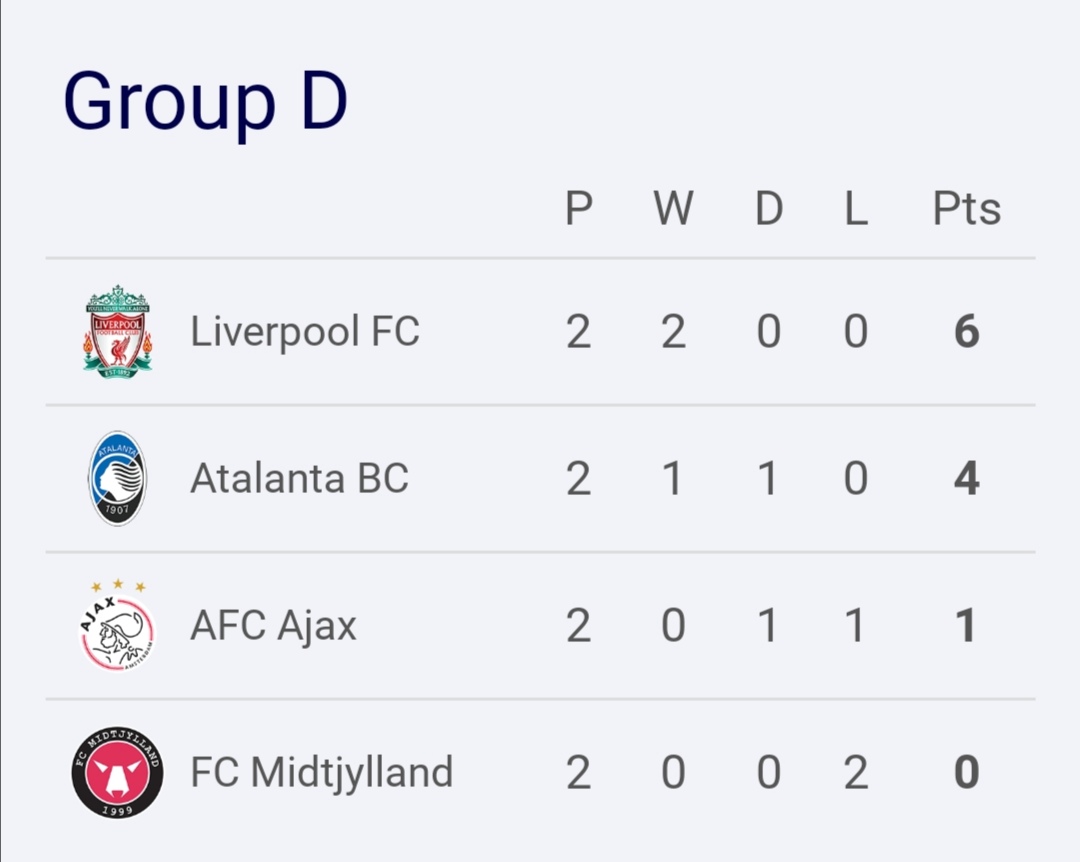Click the Pts column header

966,209
